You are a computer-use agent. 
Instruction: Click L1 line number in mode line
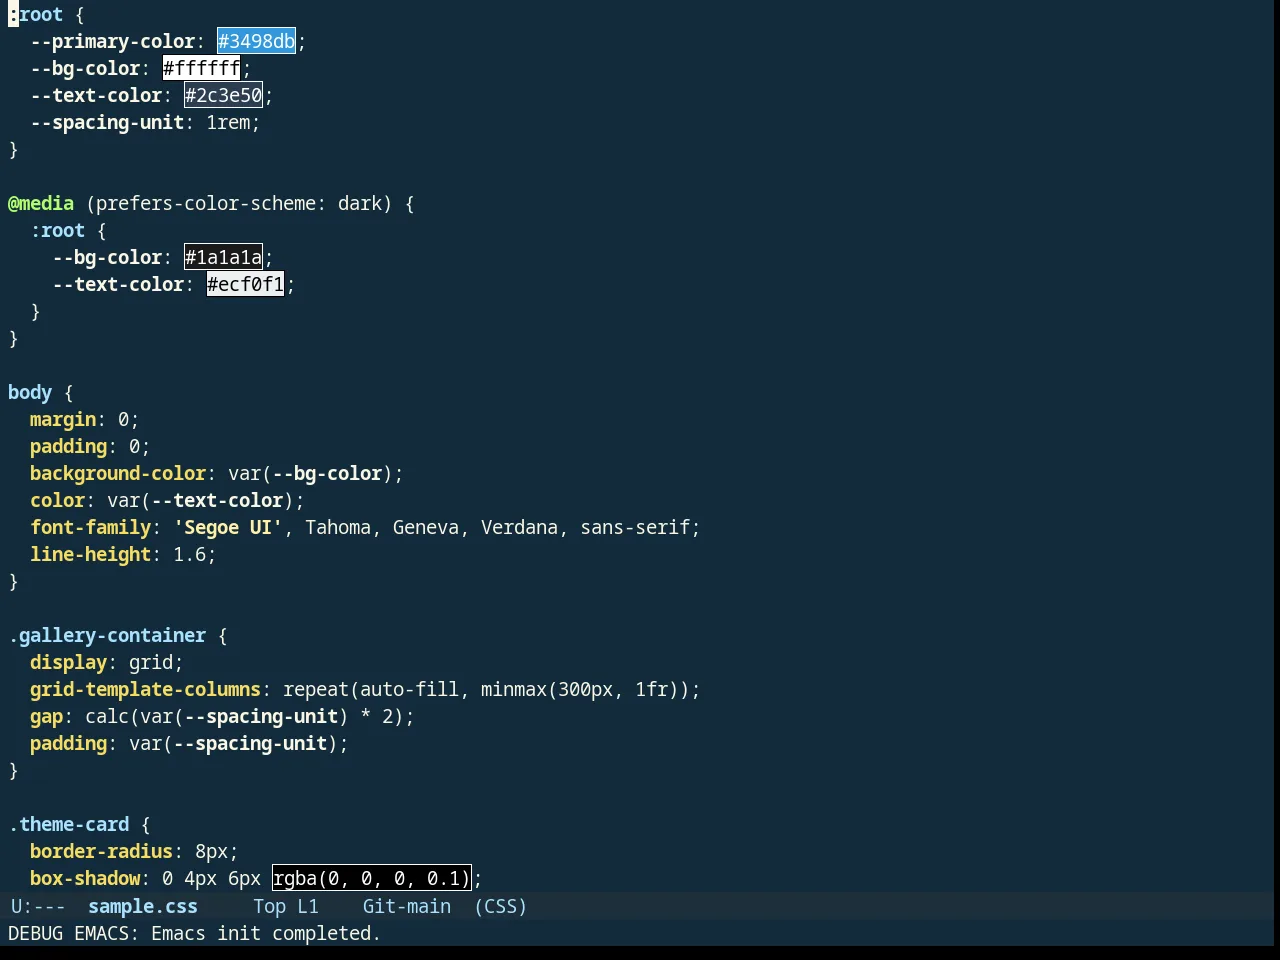coord(308,906)
